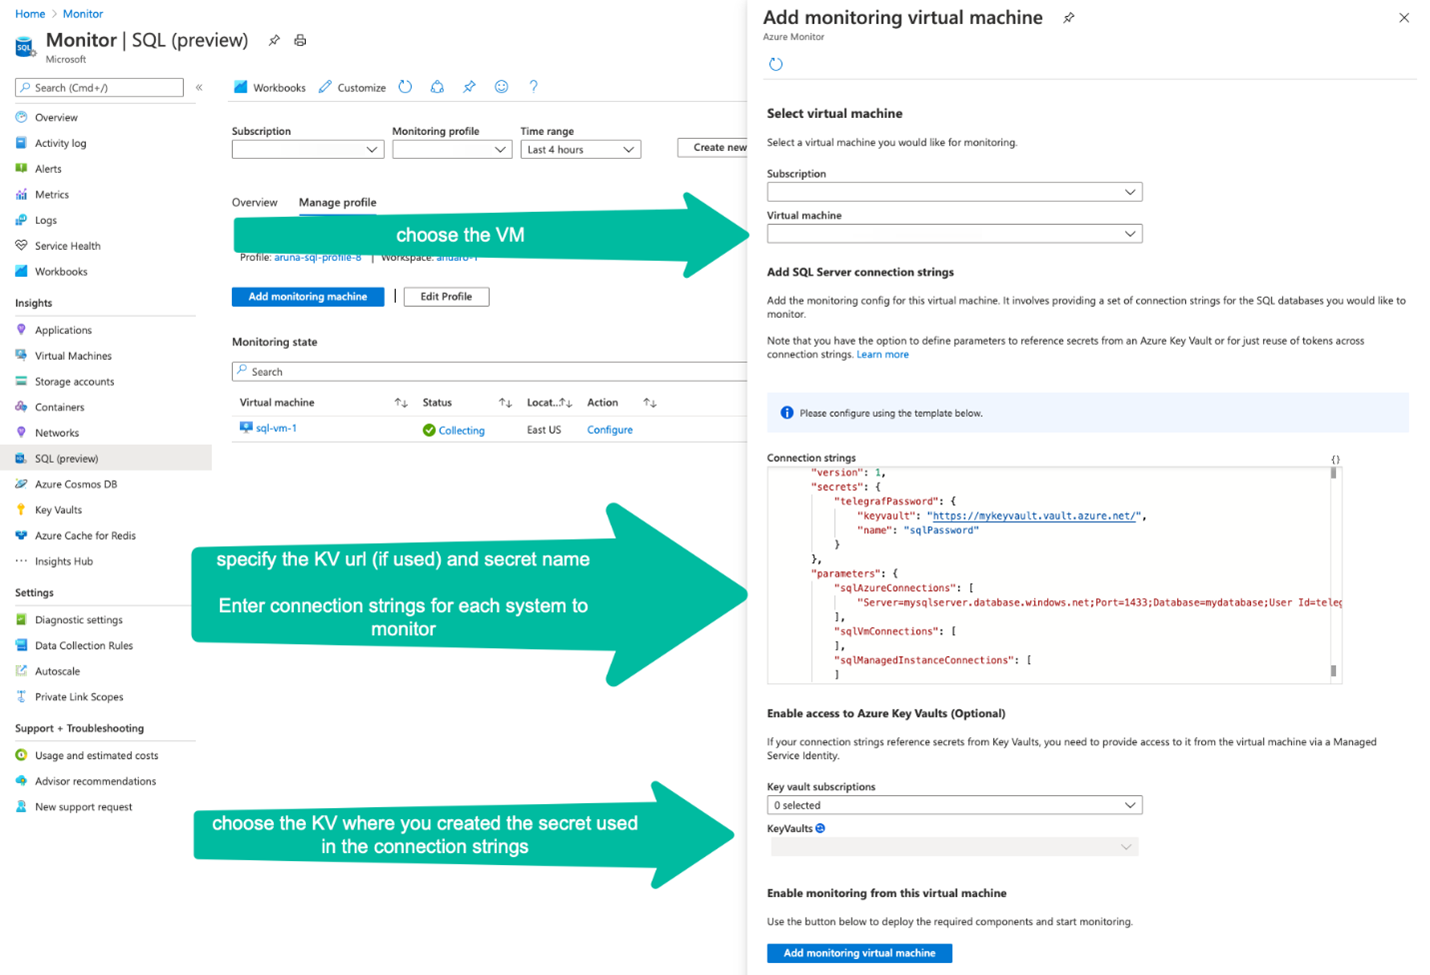The height and width of the screenshot is (975, 1430).
Task: Open the Virtual machine dropdown
Action: click(954, 234)
